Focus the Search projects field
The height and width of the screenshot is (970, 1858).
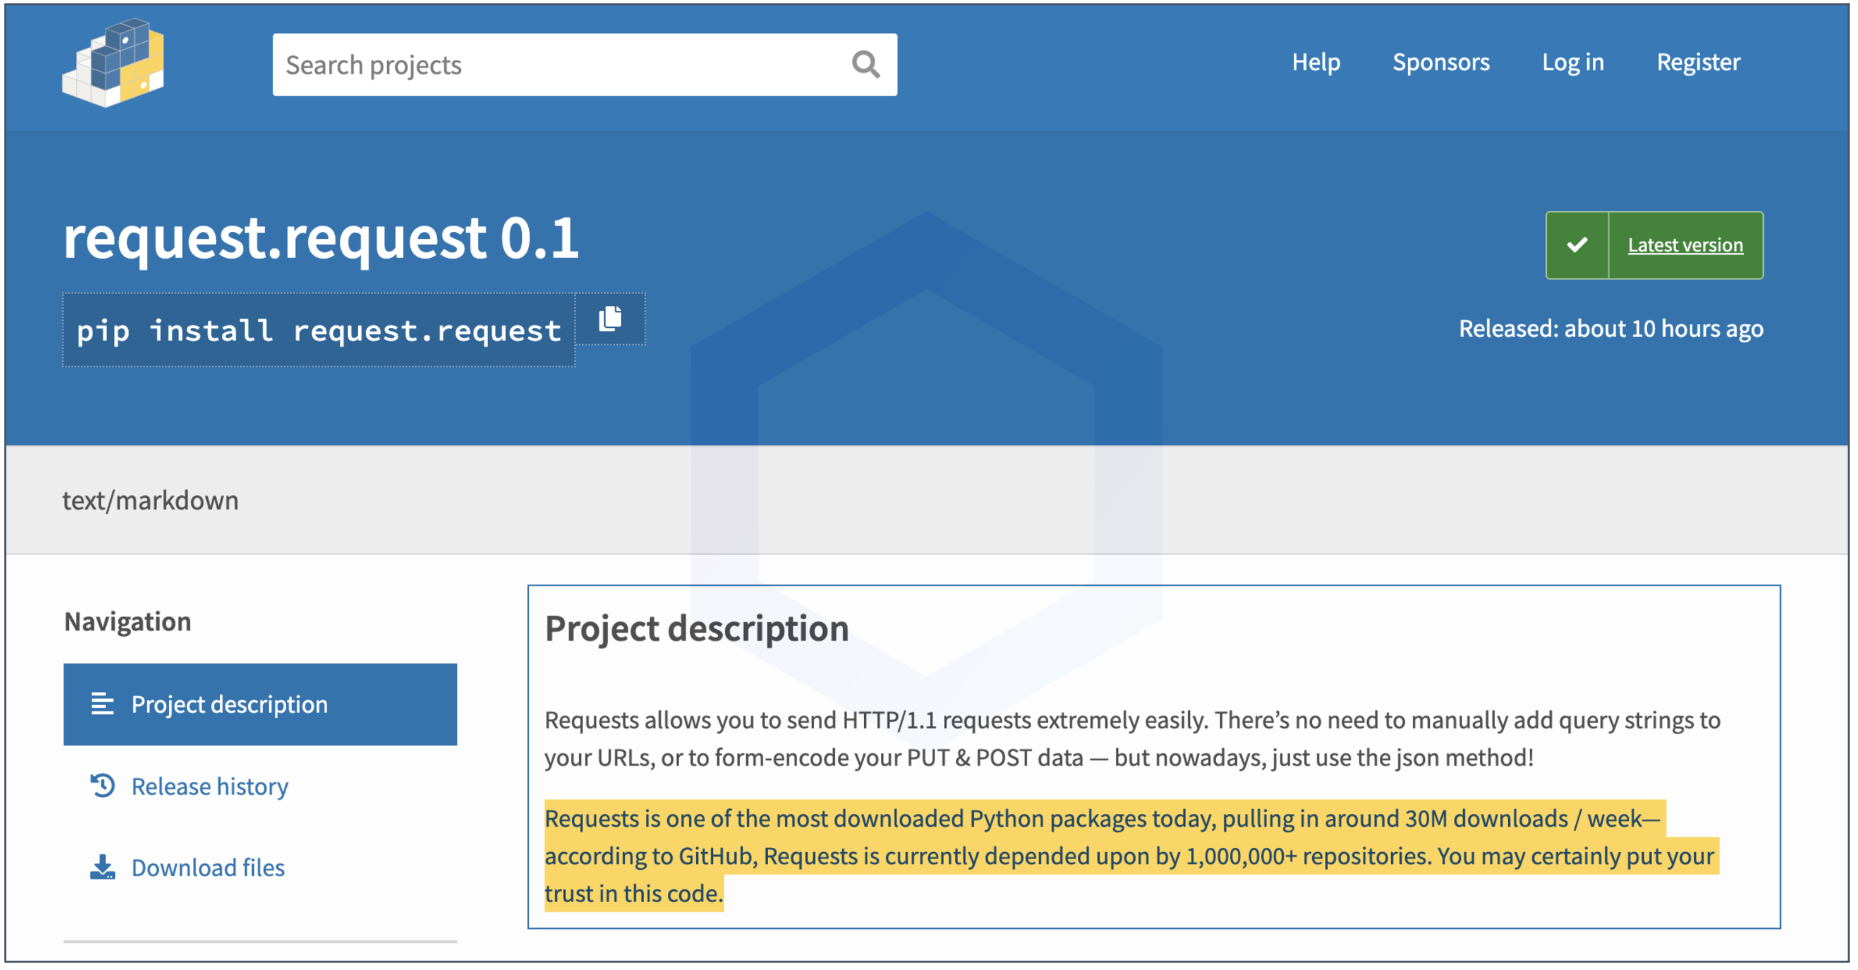pos(560,65)
